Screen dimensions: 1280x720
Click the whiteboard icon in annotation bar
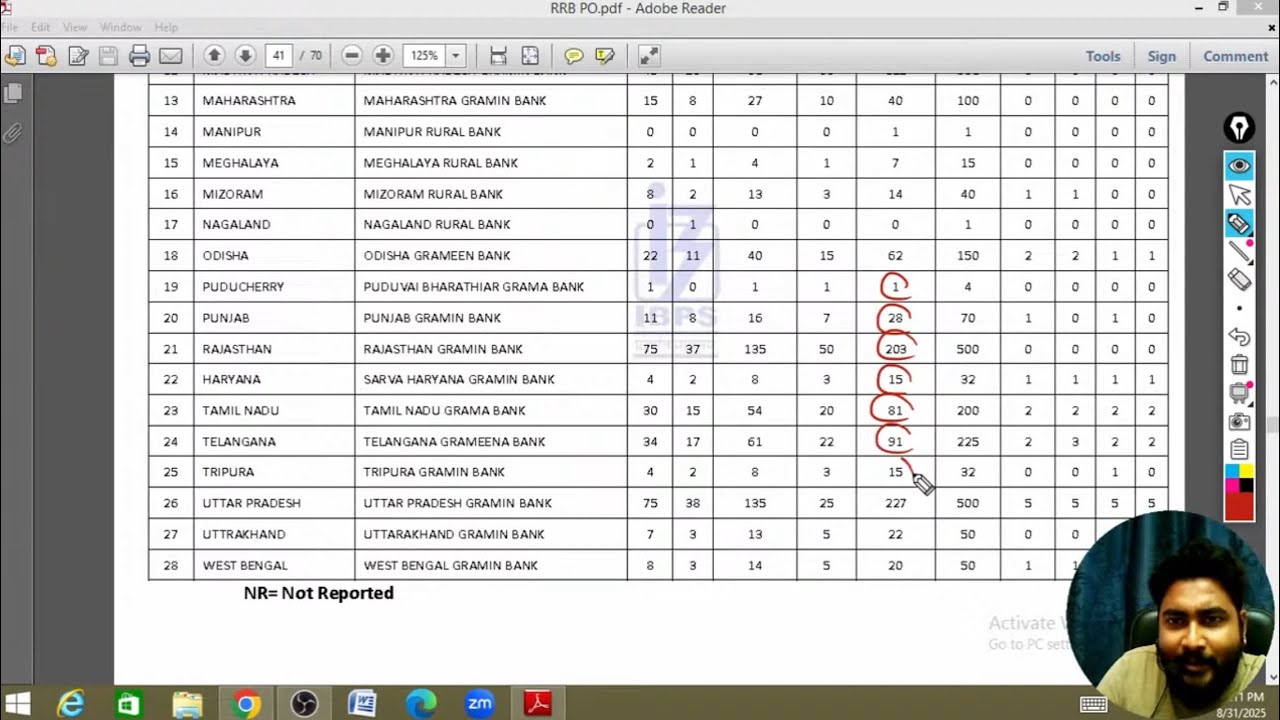[1239, 393]
